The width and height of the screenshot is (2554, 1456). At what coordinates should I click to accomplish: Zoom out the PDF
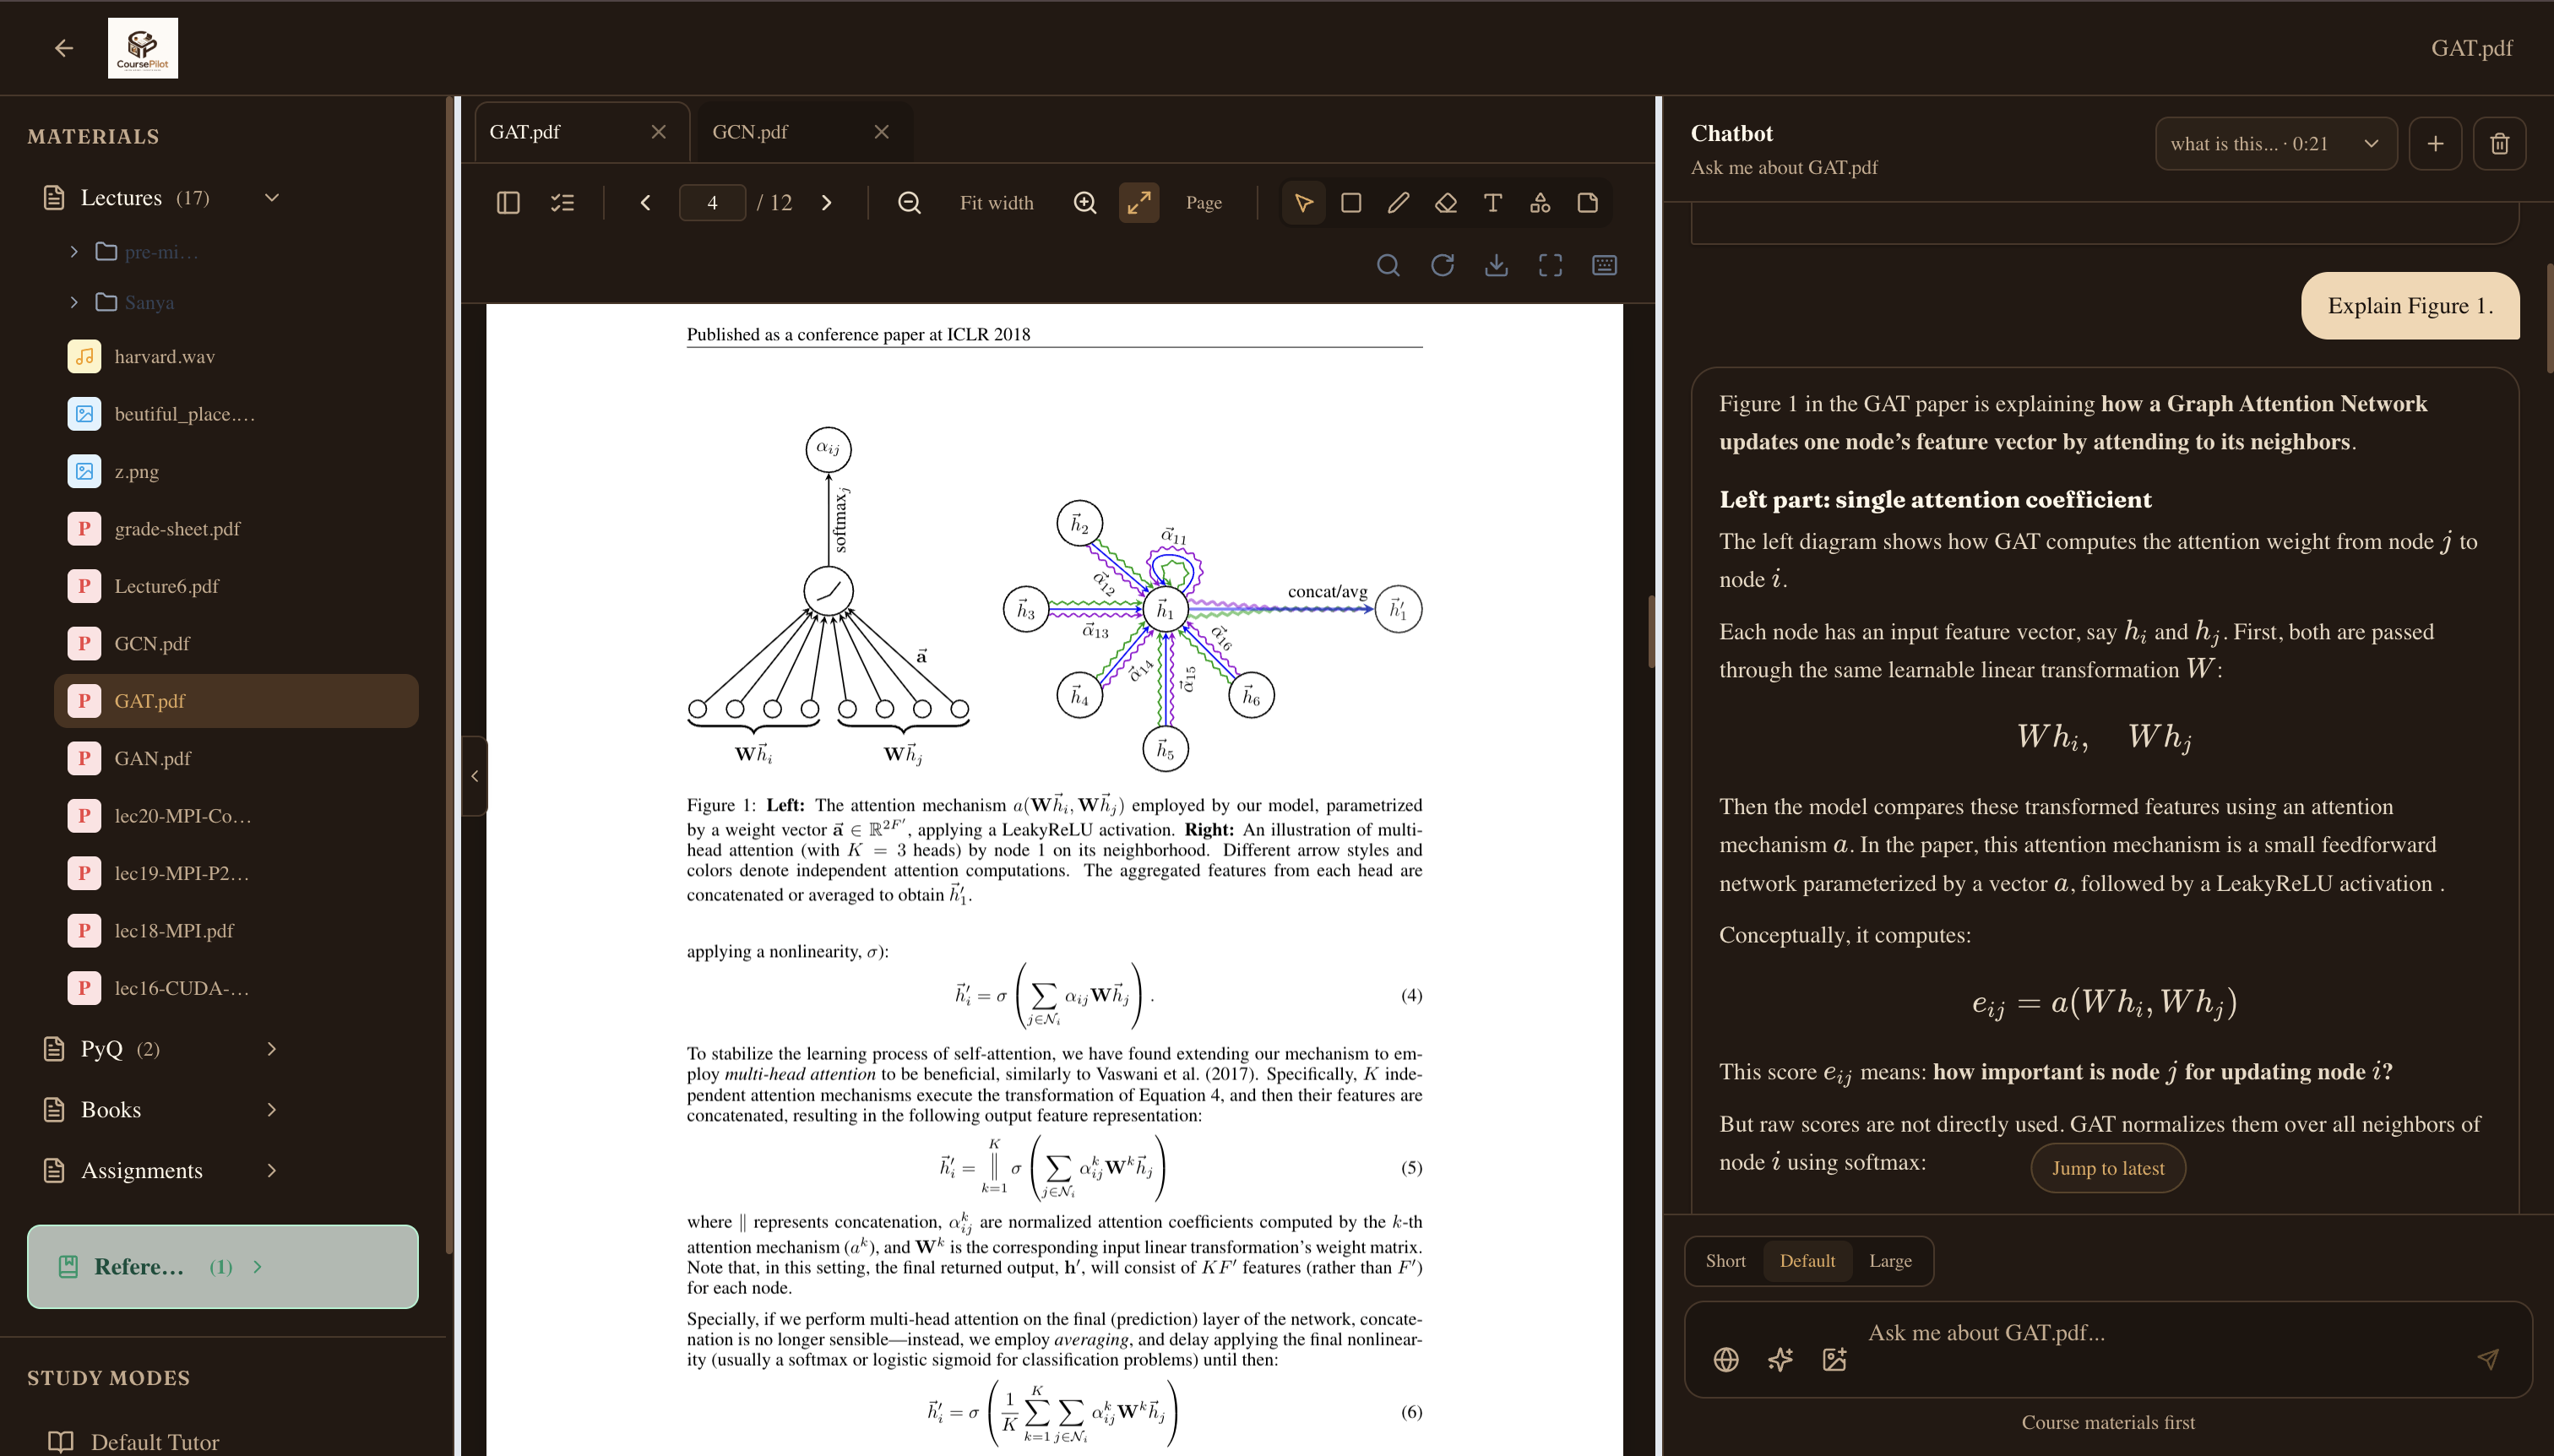coord(909,203)
